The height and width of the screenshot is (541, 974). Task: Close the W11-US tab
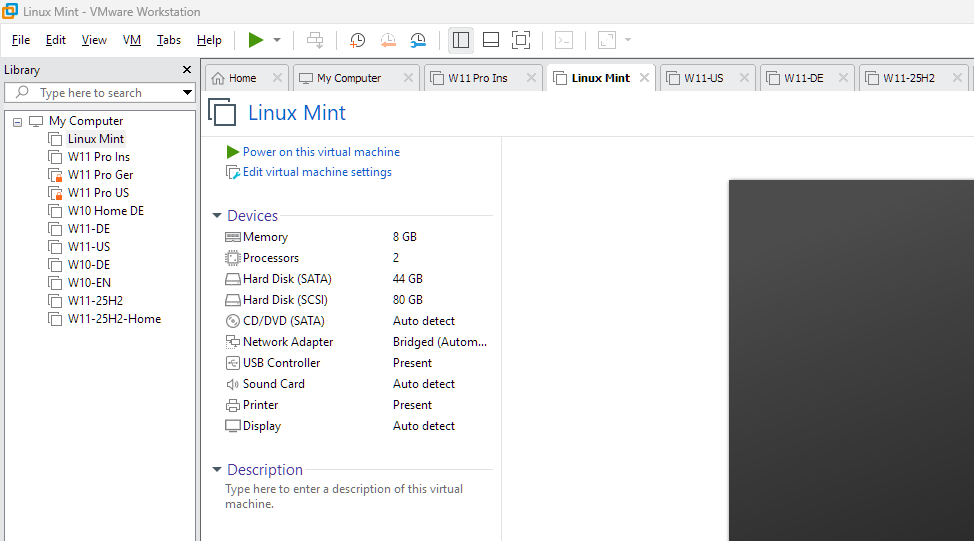744,78
